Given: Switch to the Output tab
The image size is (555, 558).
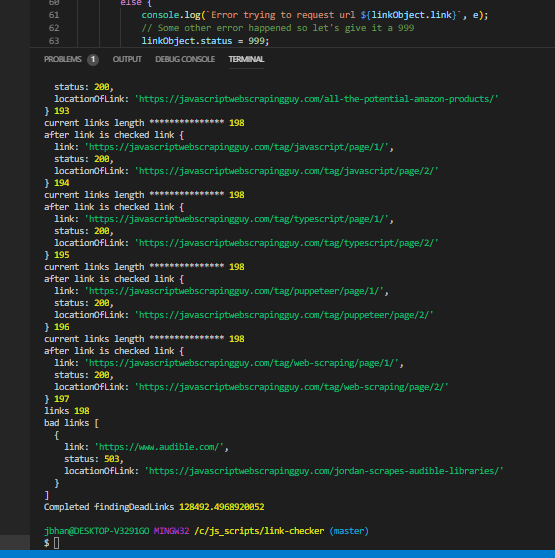Looking at the screenshot, I should click(127, 59).
